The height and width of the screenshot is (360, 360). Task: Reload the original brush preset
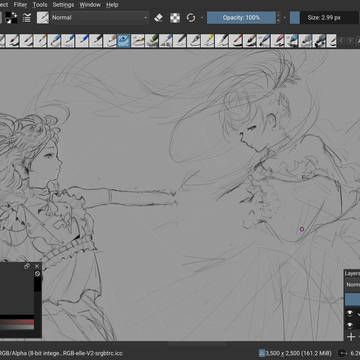(x=191, y=18)
